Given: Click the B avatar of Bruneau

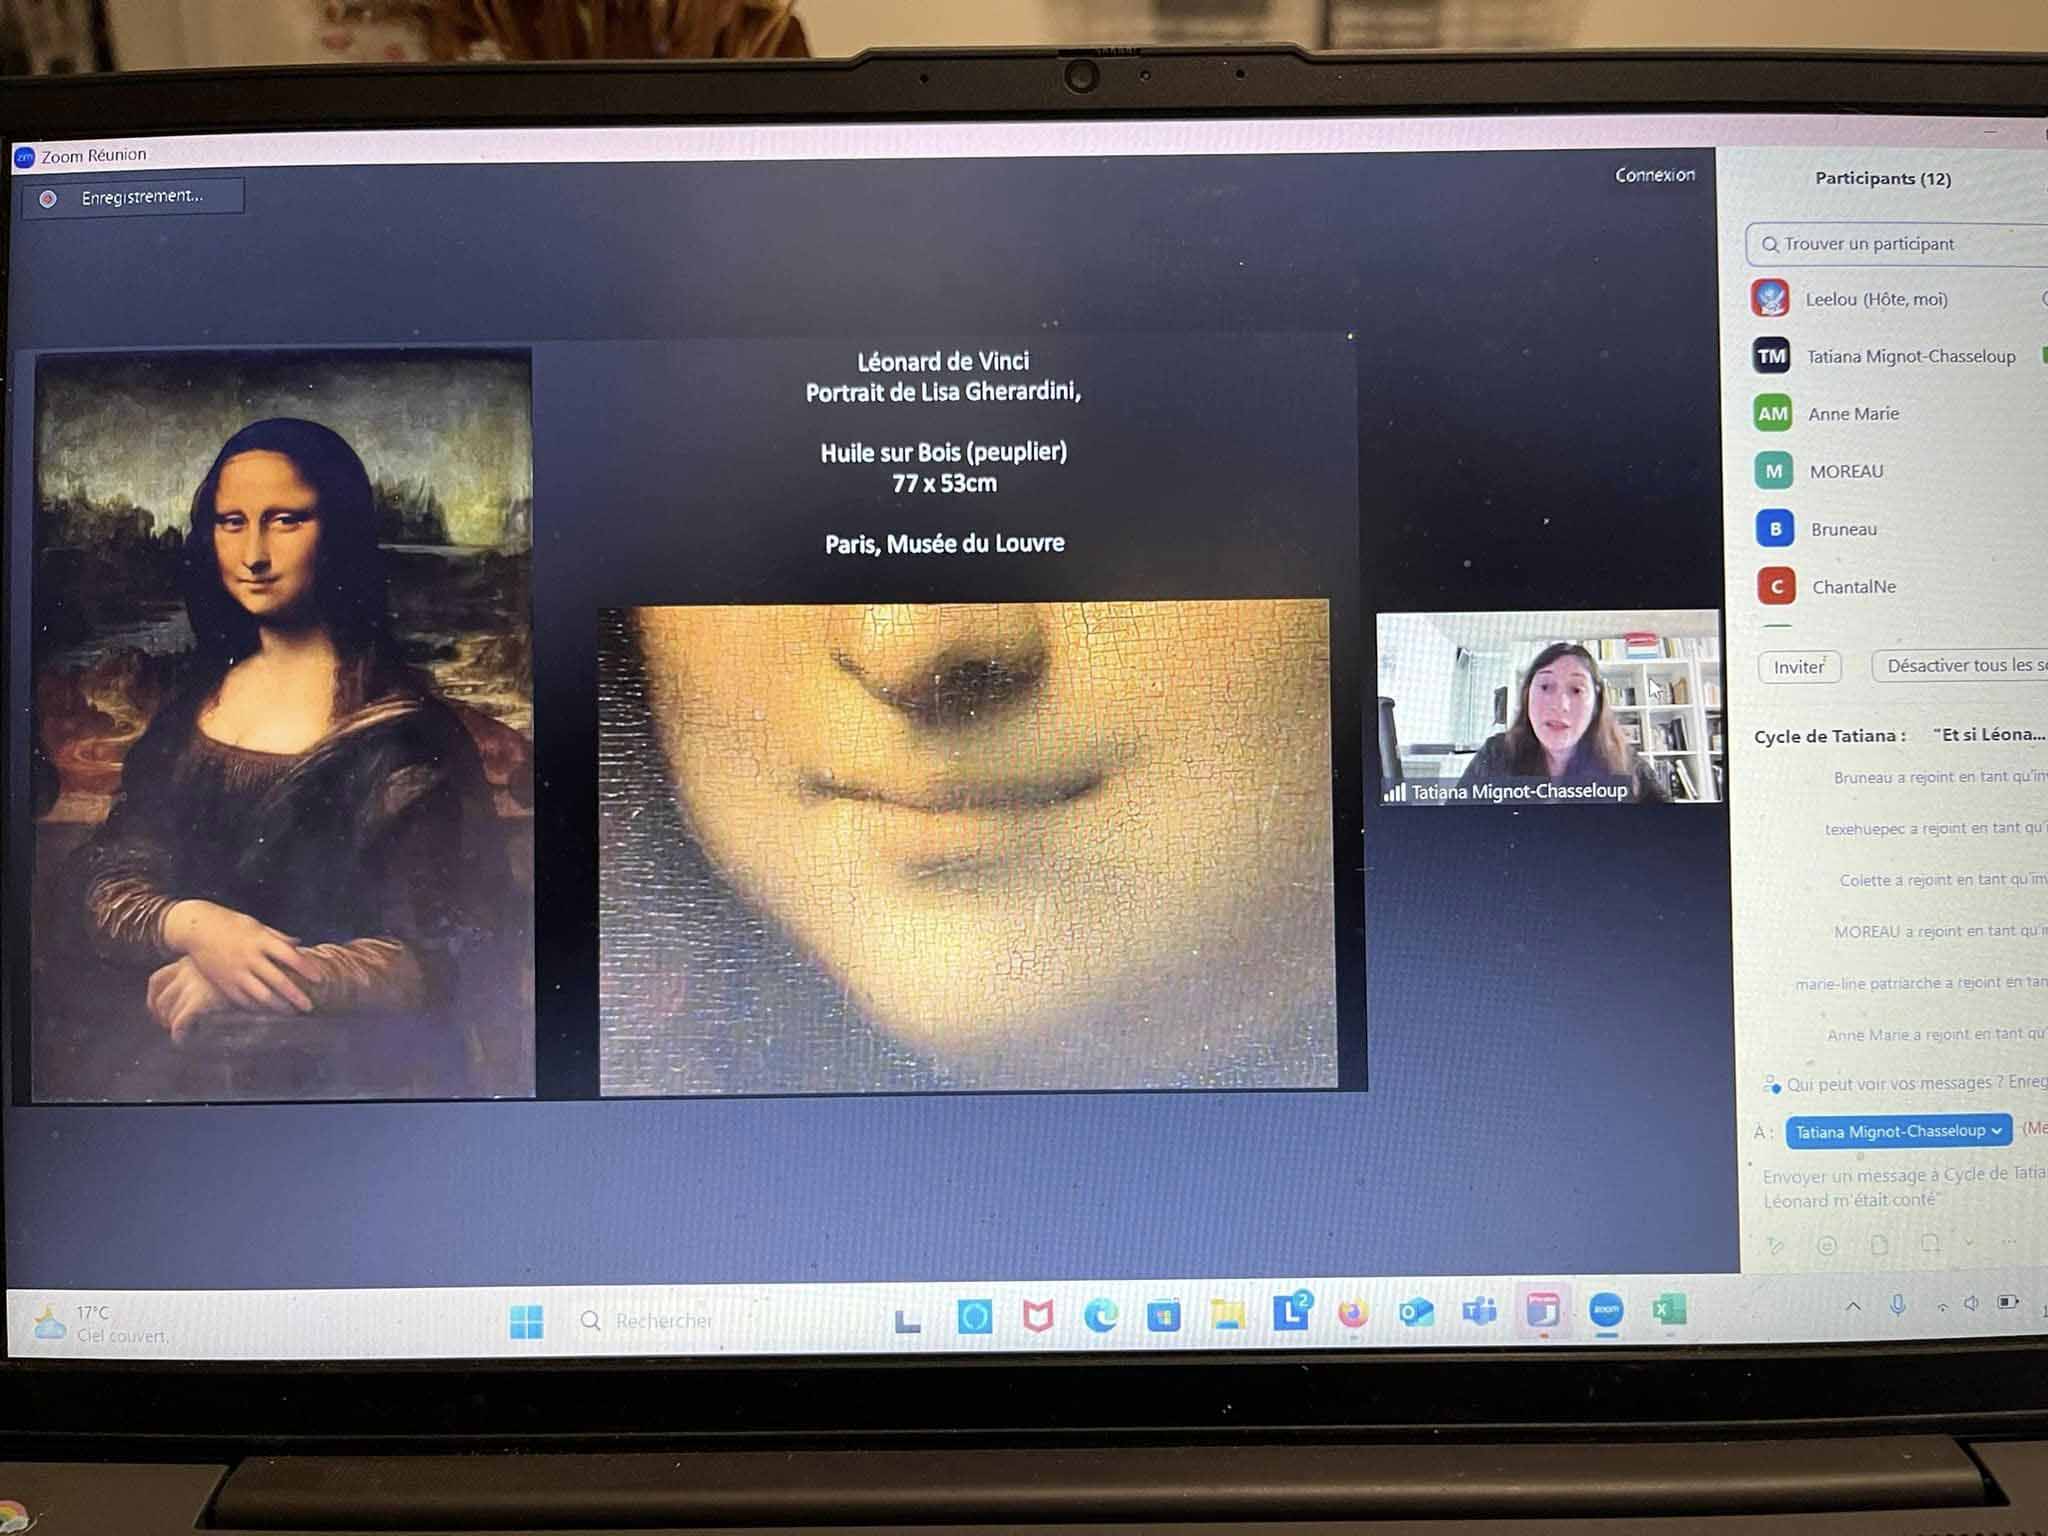Looking at the screenshot, I should [x=1775, y=529].
